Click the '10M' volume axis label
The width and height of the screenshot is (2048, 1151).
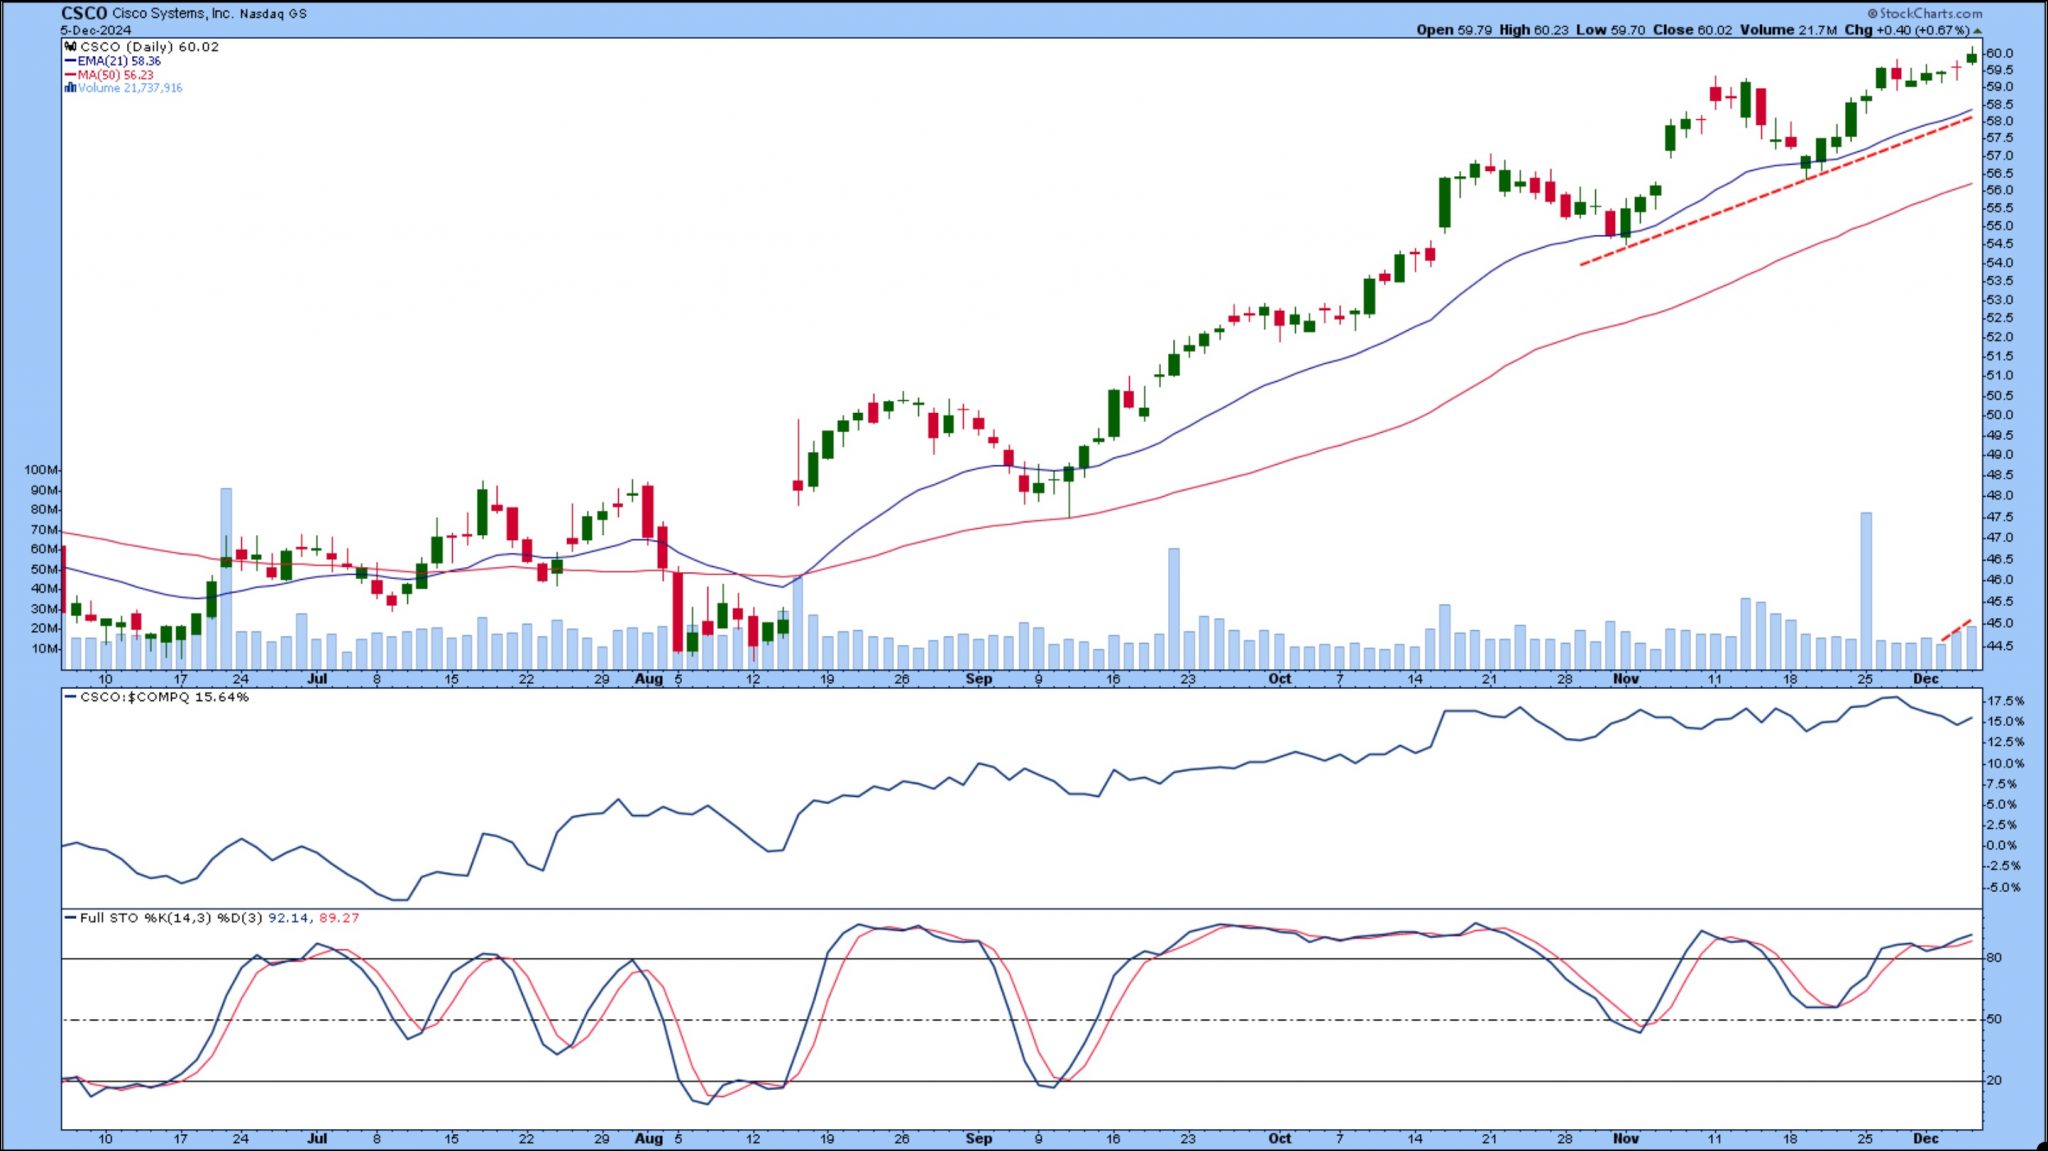click(x=44, y=649)
